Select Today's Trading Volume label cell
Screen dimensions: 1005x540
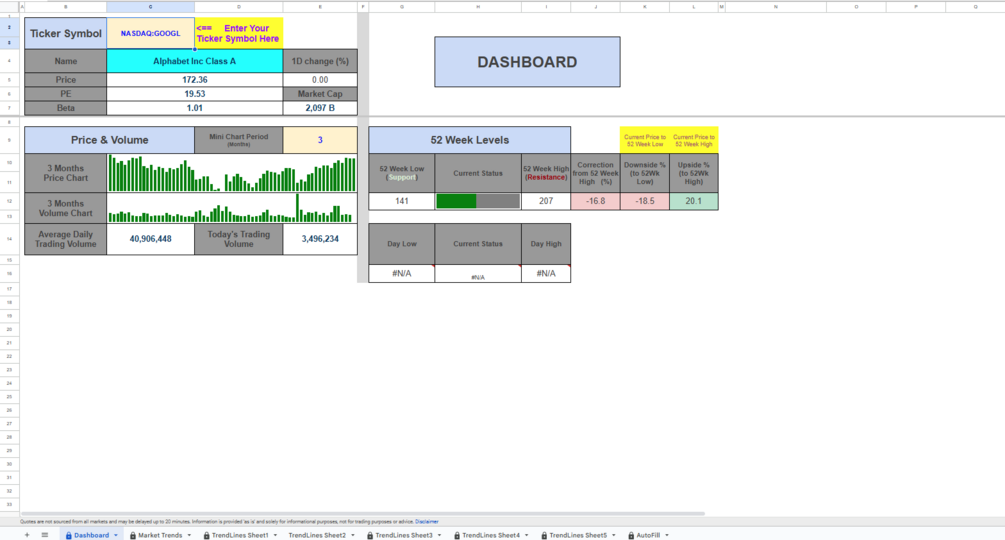click(238, 239)
